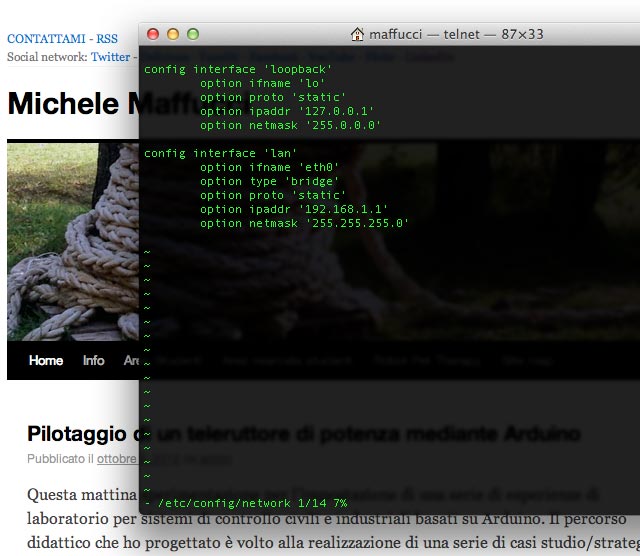The height and width of the screenshot is (556, 640).
Task: Click the ipaddr '192.168.1.1' line
Action: coord(293,209)
